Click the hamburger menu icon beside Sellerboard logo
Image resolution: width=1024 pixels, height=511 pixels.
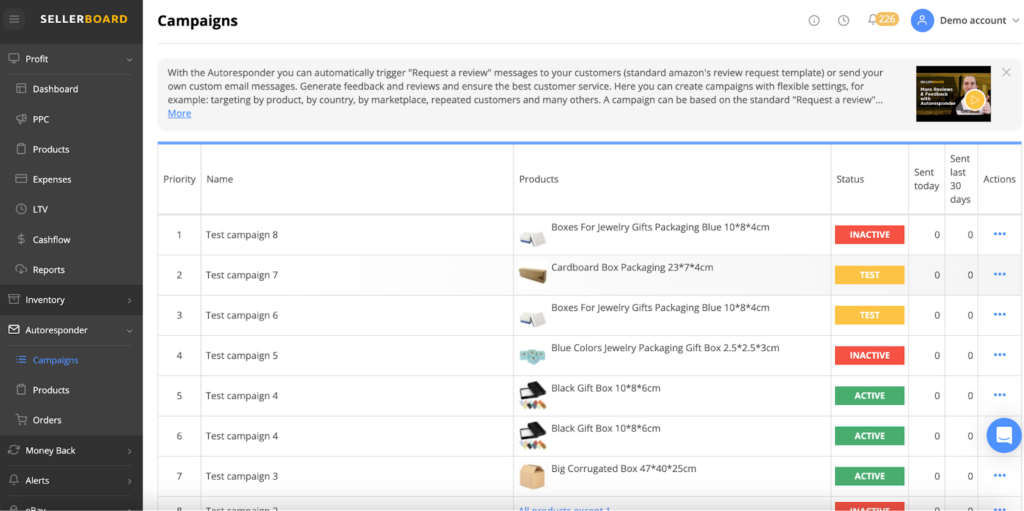pos(14,20)
